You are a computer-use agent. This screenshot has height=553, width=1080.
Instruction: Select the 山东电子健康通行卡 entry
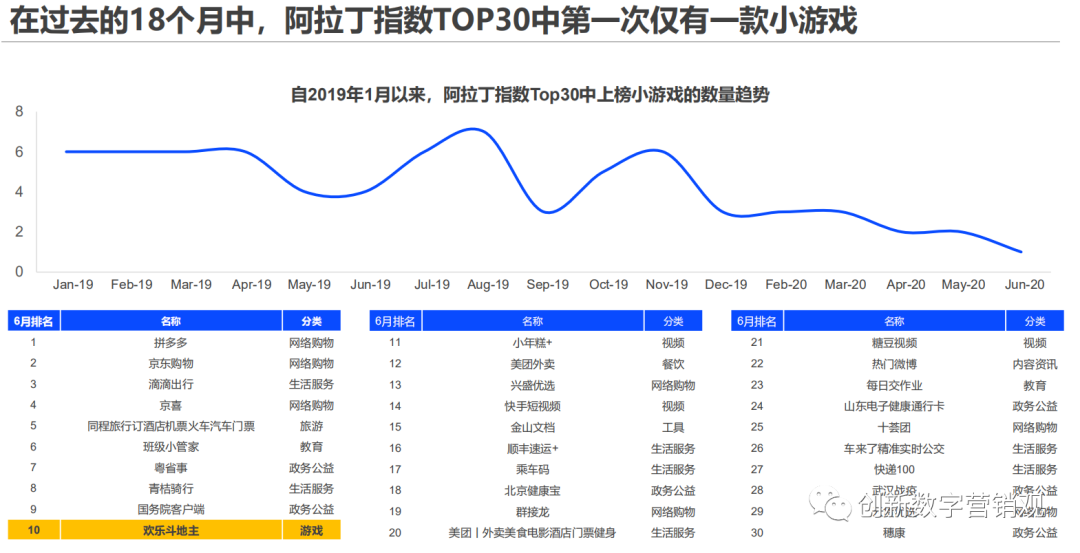pyautogui.click(x=894, y=406)
